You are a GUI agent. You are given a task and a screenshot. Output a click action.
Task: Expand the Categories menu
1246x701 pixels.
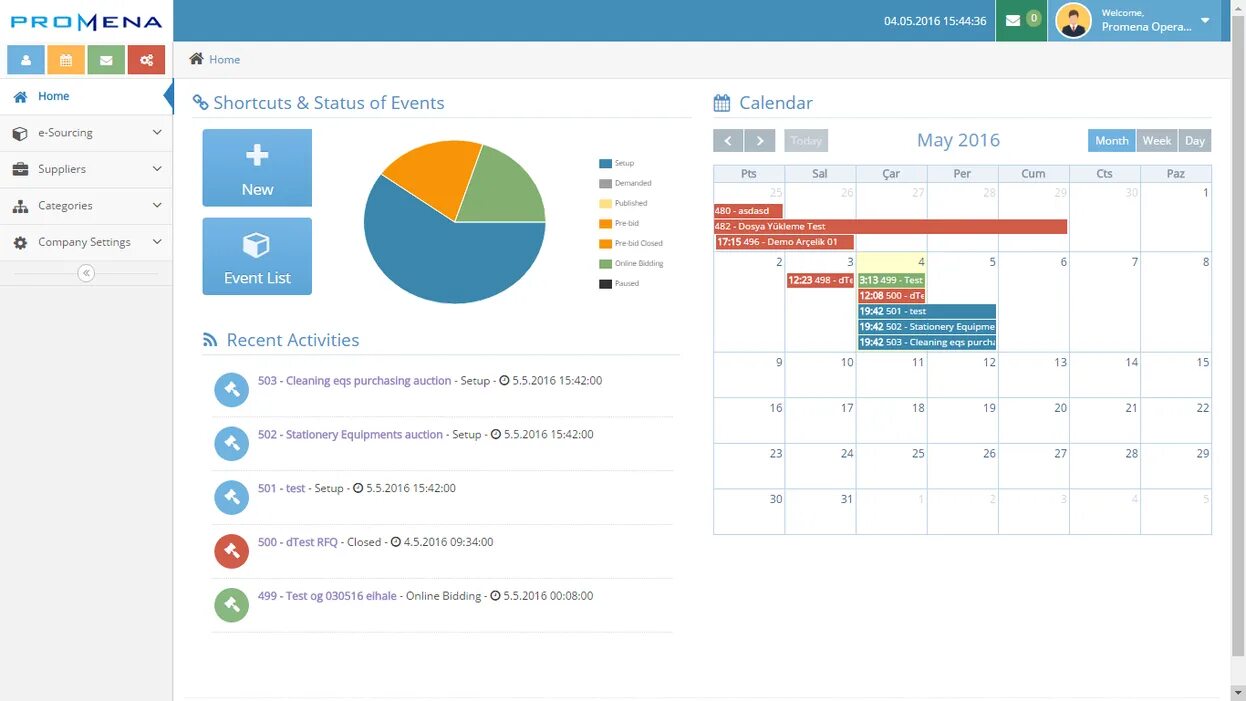pos(157,205)
